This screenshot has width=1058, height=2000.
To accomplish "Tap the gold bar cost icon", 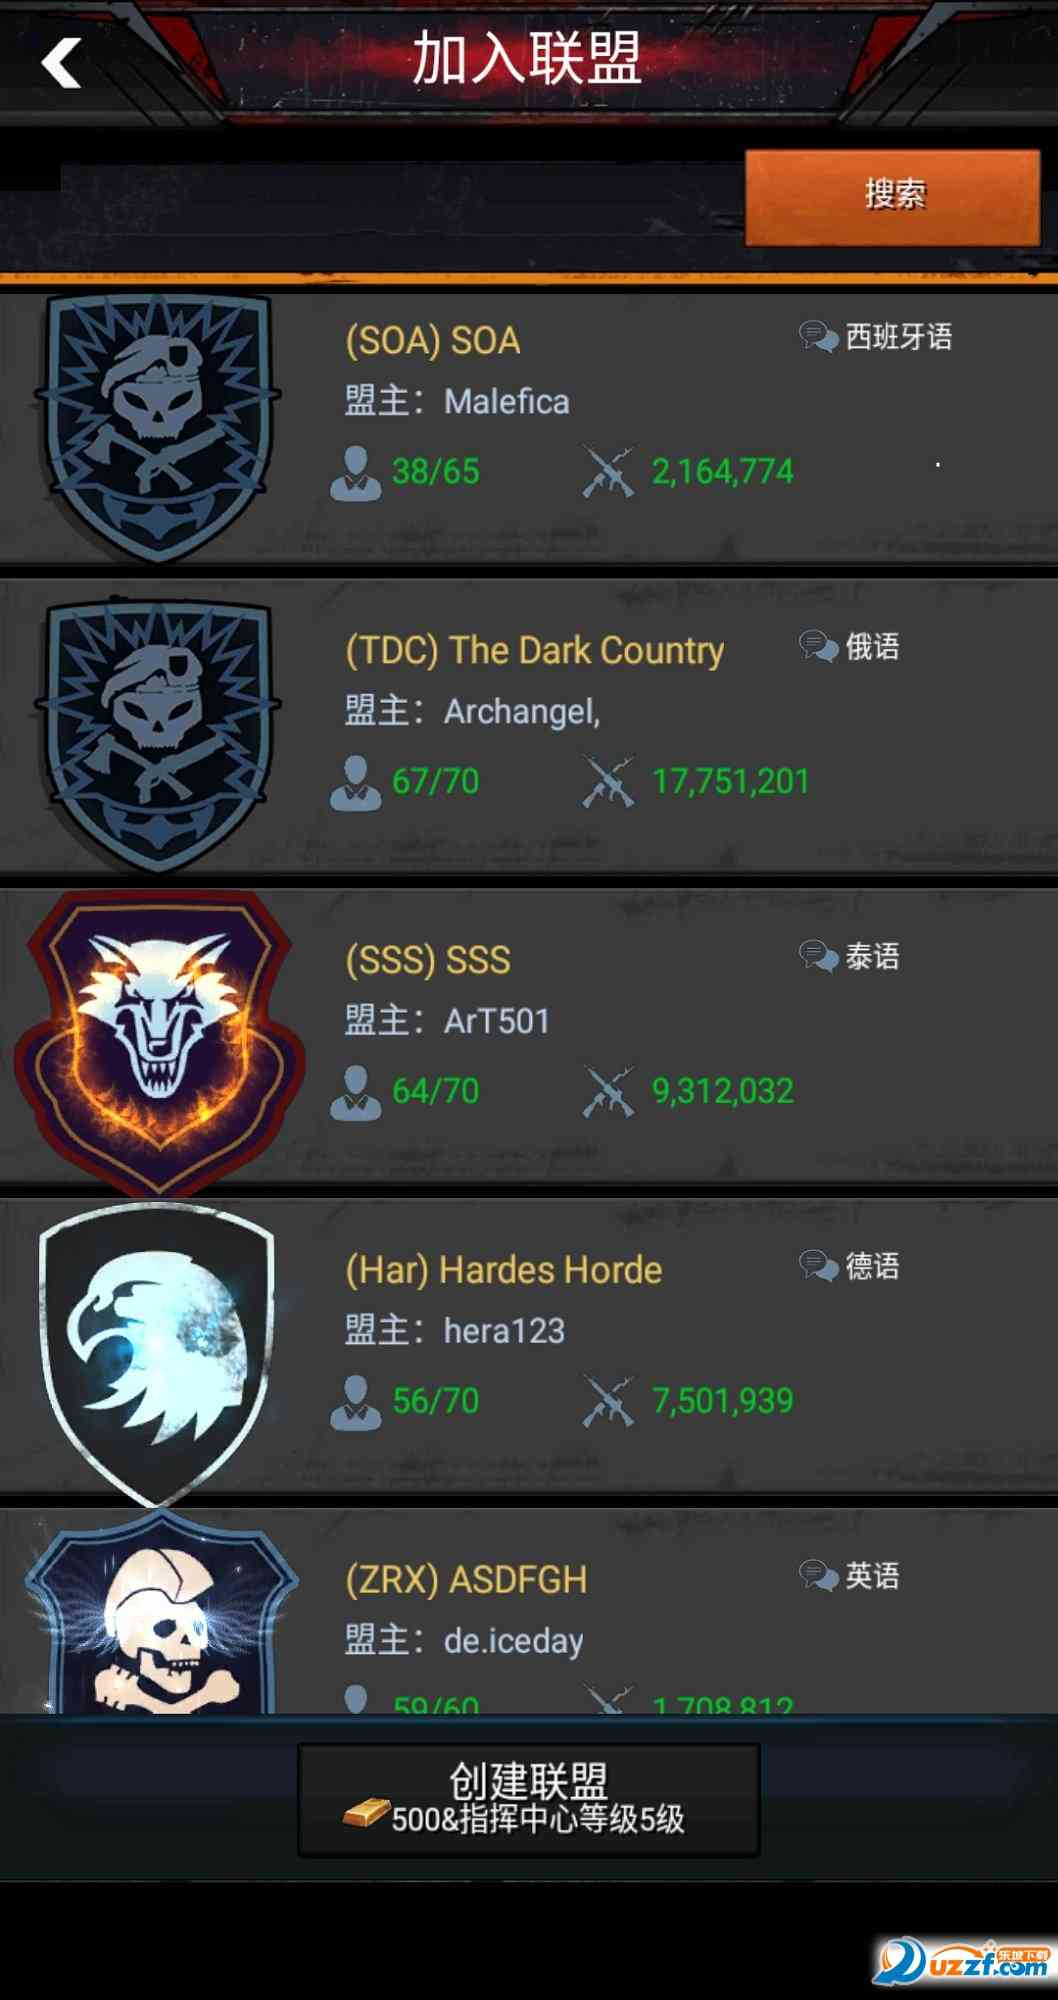I will click(x=365, y=1813).
